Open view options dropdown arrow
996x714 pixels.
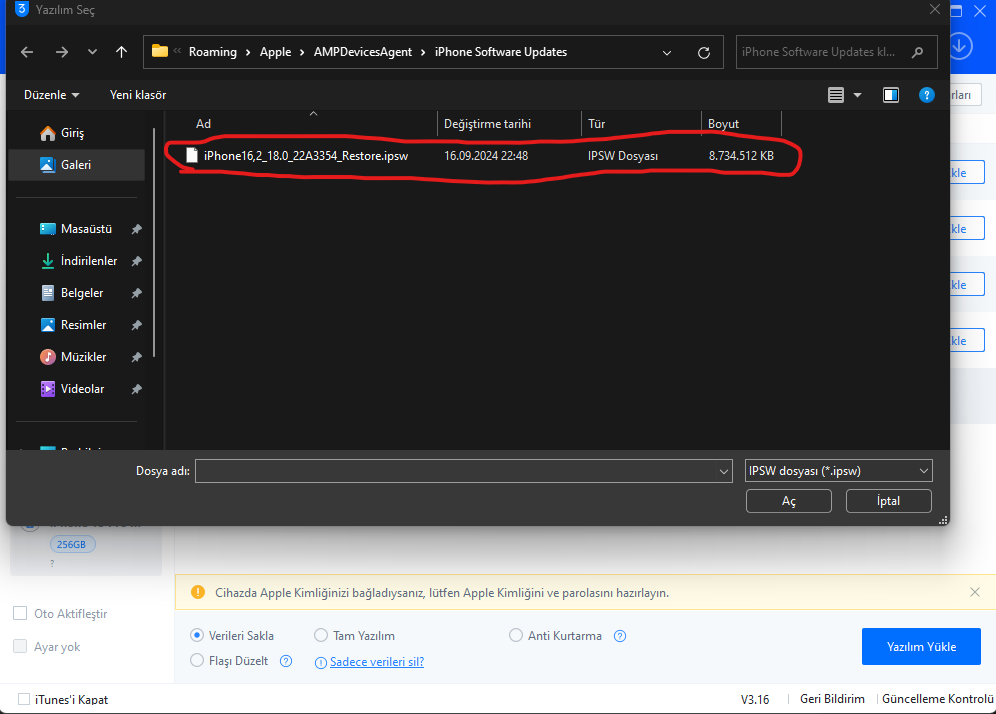(x=858, y=95)
